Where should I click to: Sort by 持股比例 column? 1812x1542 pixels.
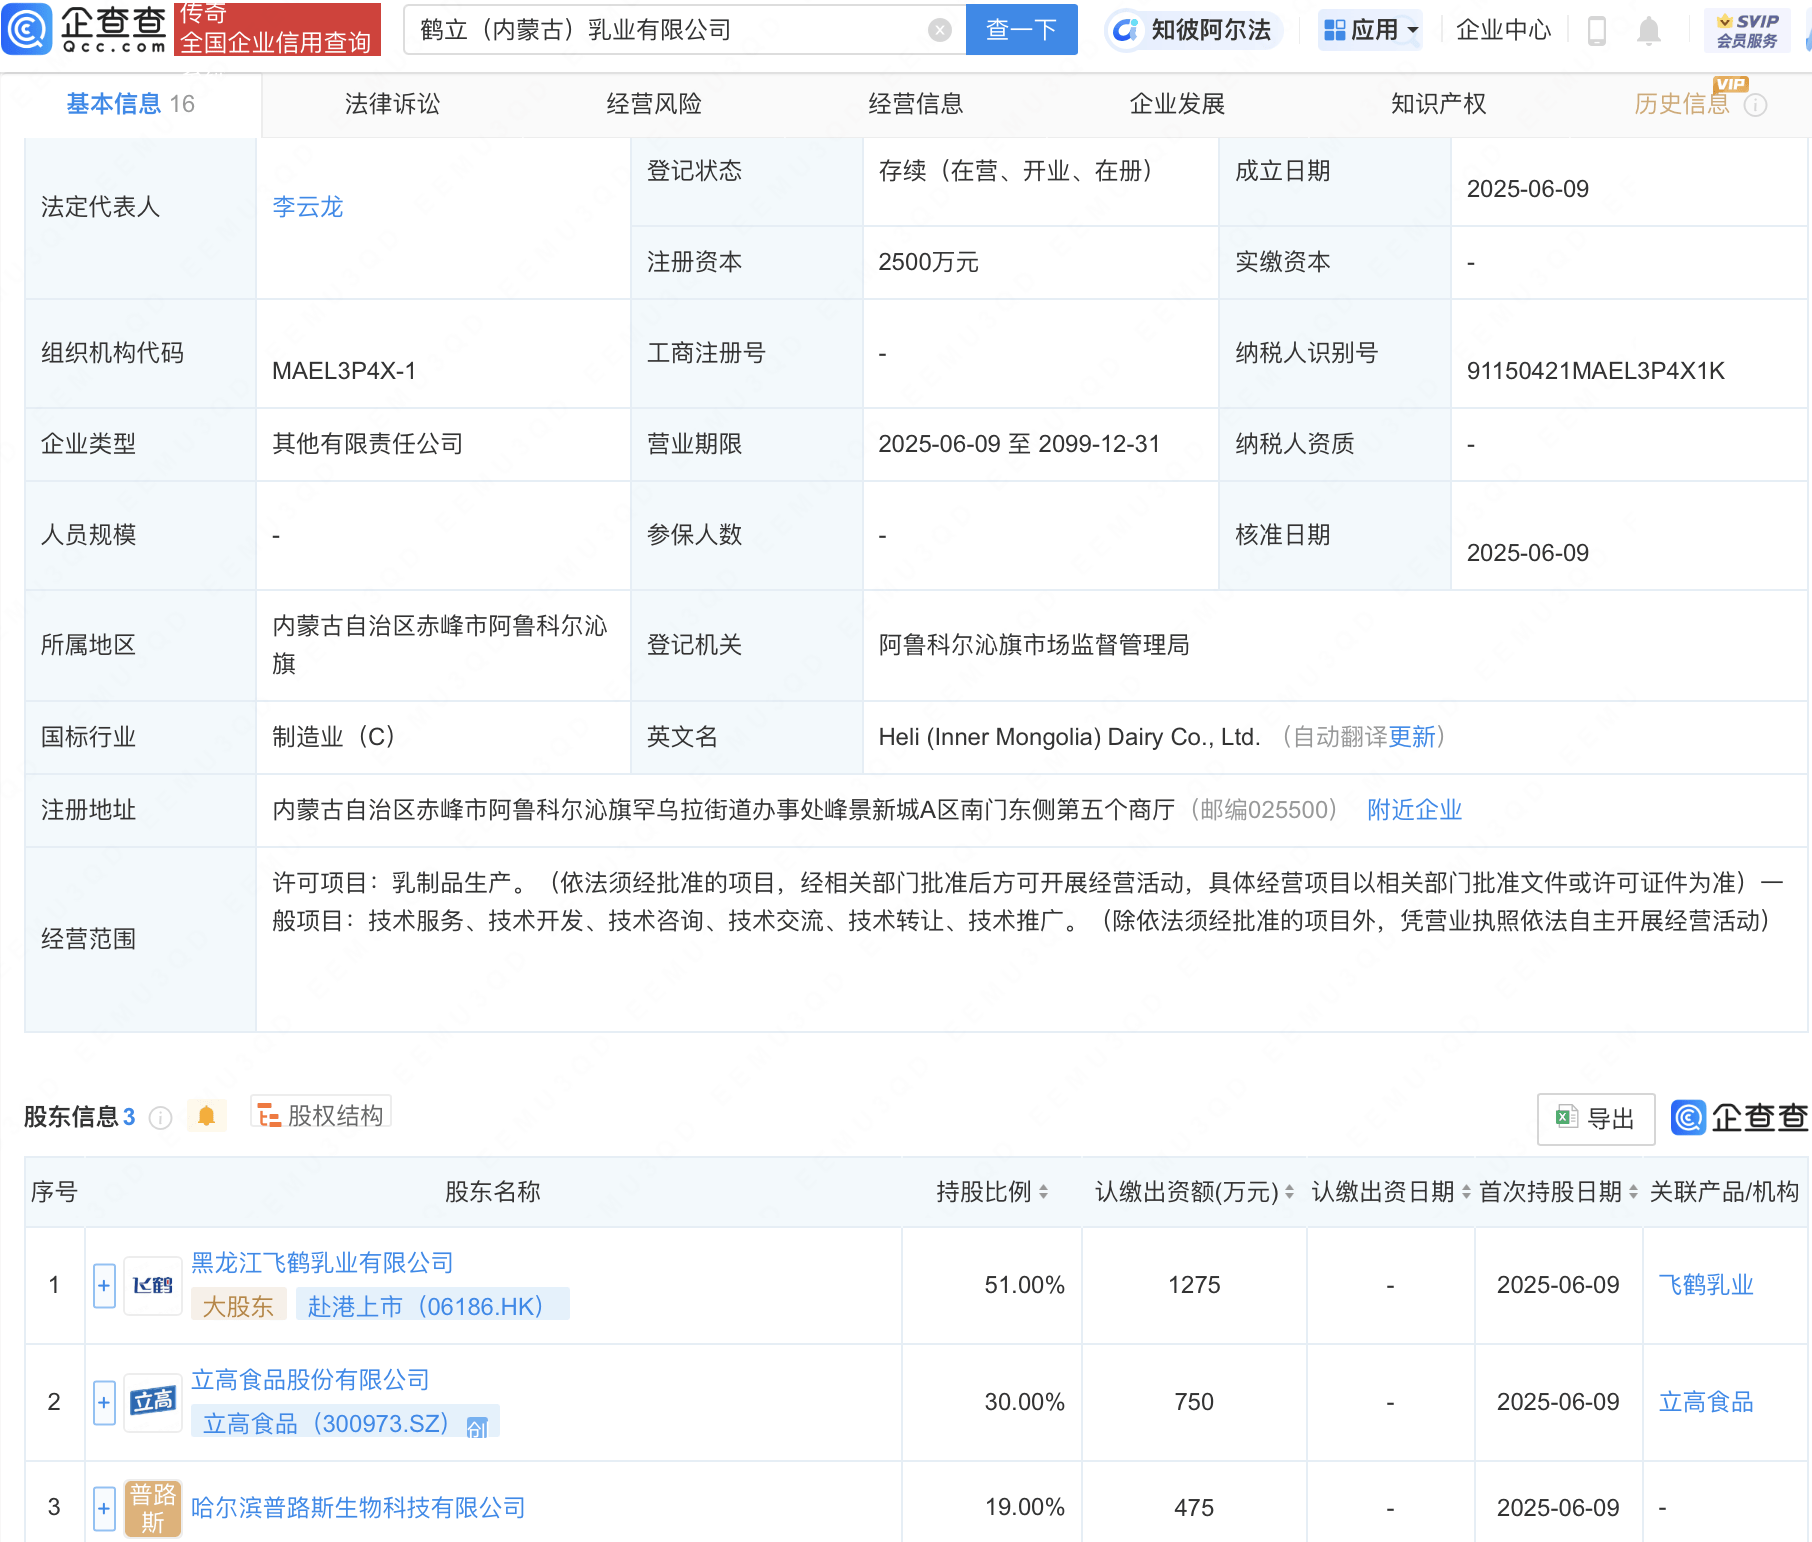(x=1043, y=1192)
